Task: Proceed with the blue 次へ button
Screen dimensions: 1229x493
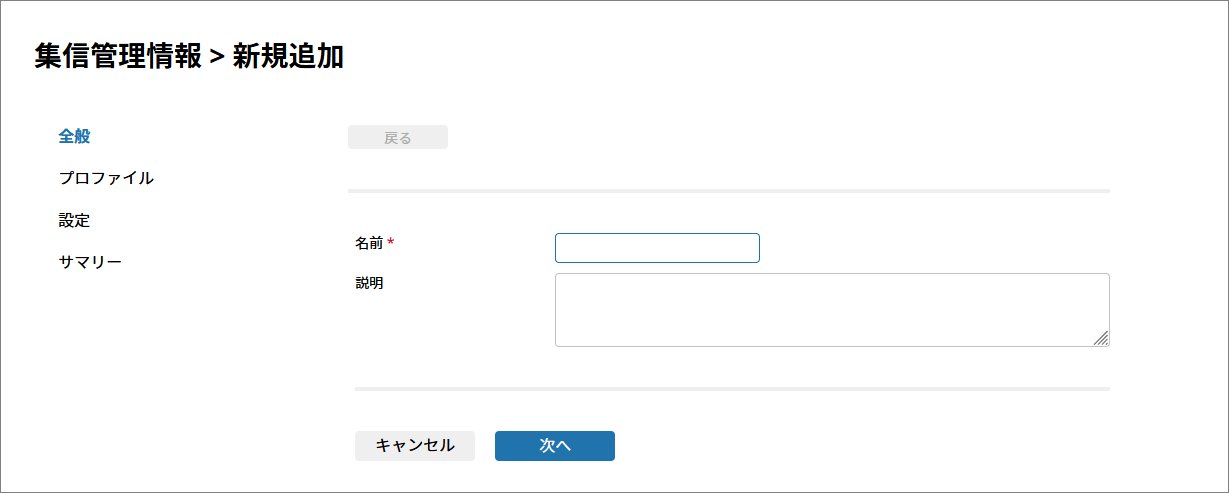Action: point(554,446)
